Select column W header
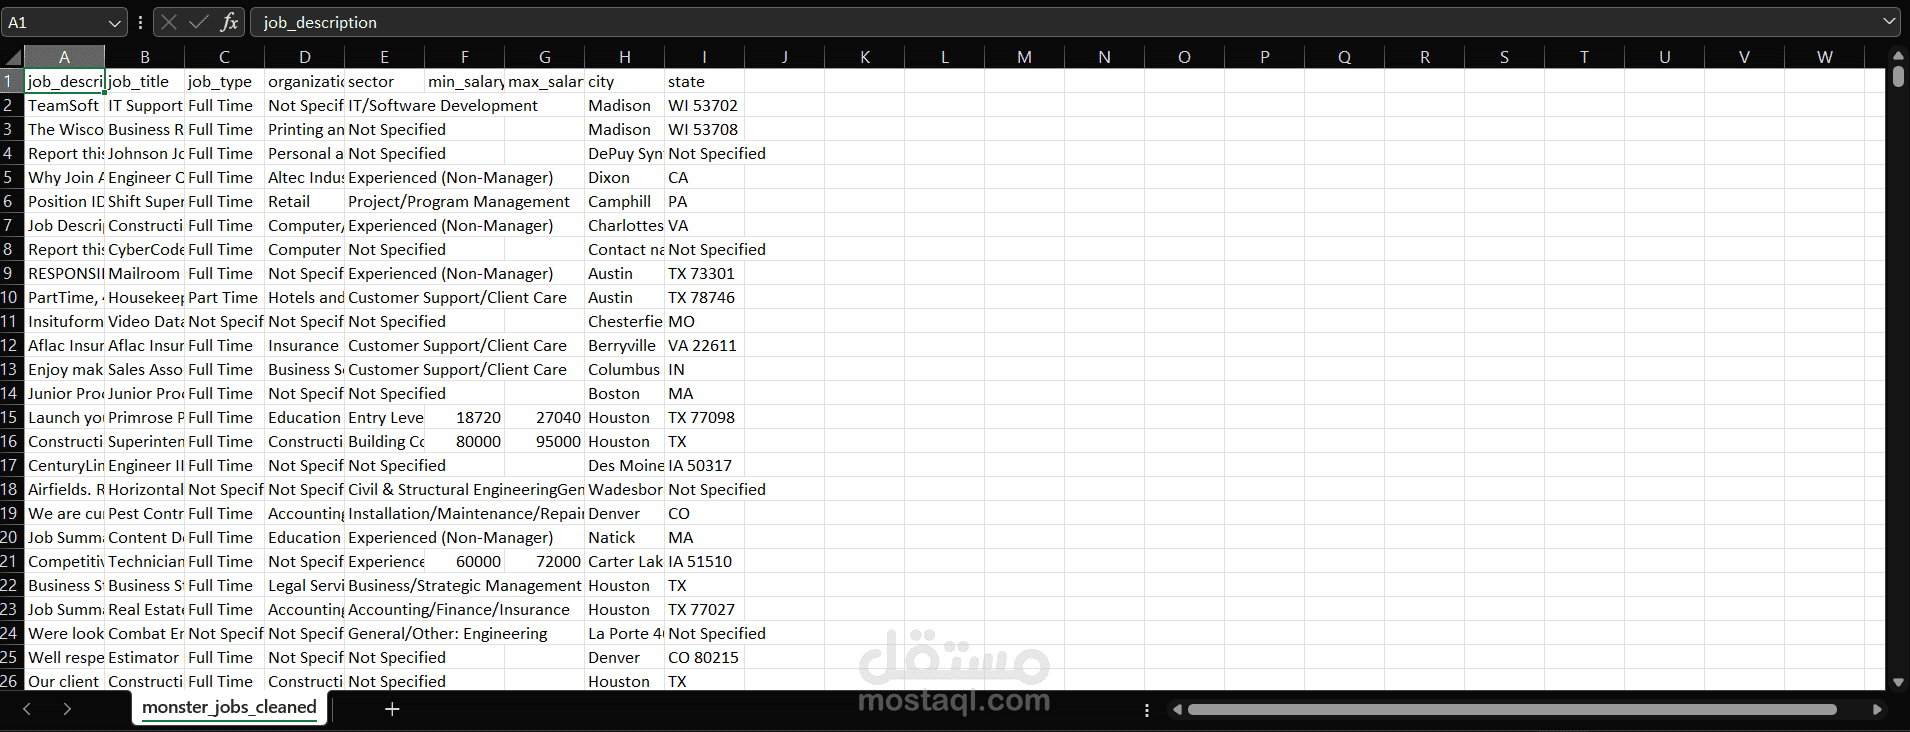Screen dimensions: 1910x732 click(x=1824, y=57)
